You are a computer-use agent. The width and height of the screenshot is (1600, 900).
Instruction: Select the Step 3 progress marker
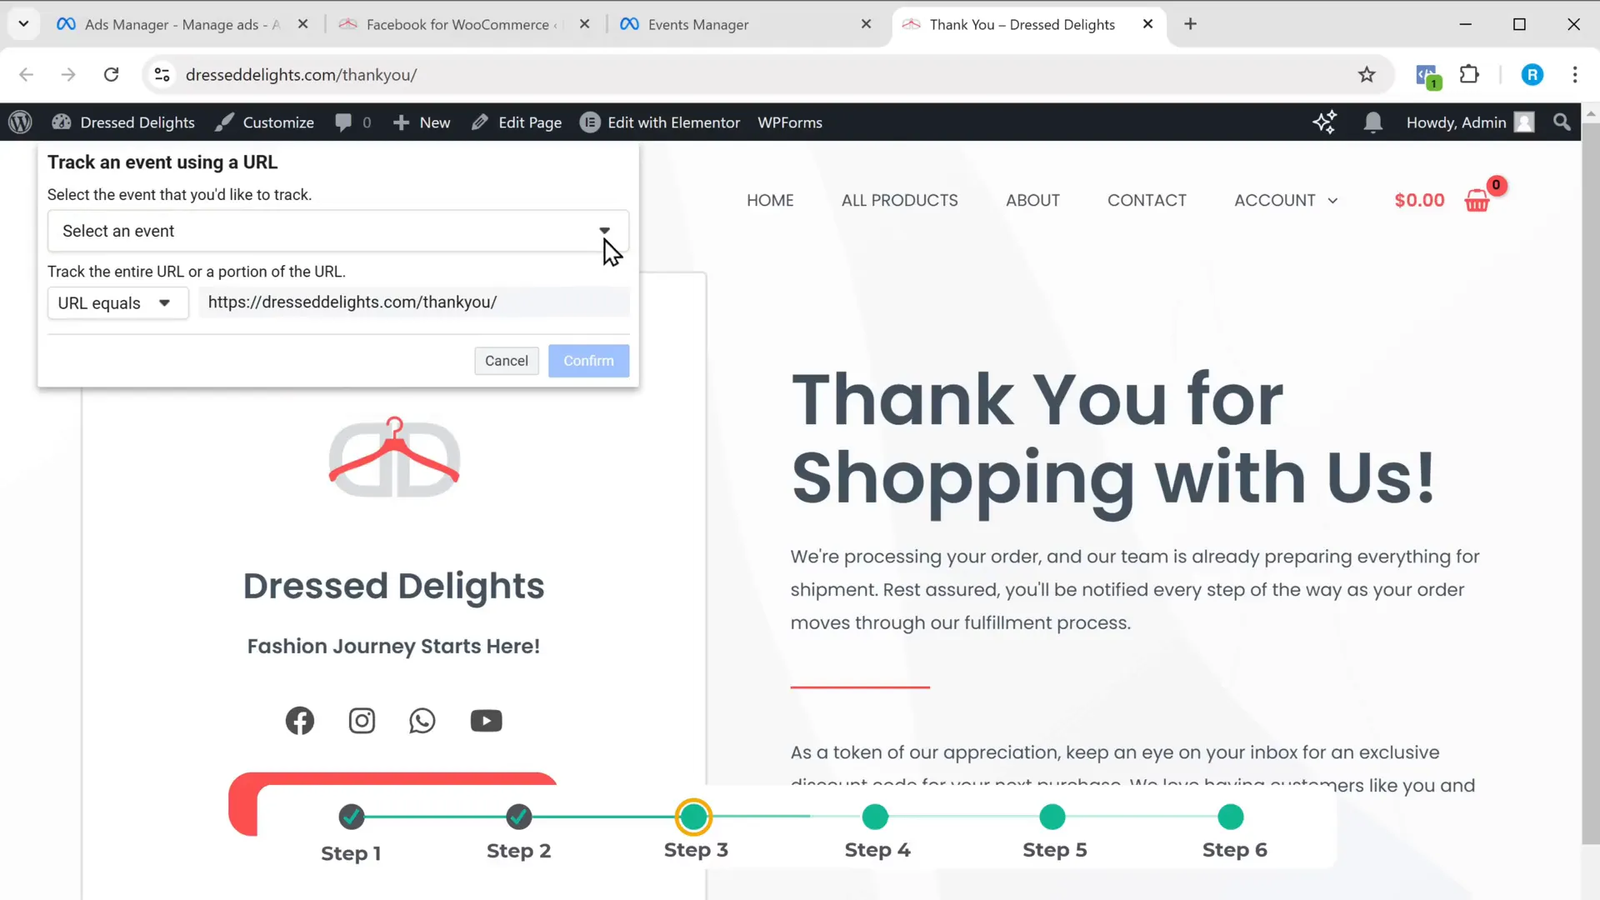click(x=693, y=816)
